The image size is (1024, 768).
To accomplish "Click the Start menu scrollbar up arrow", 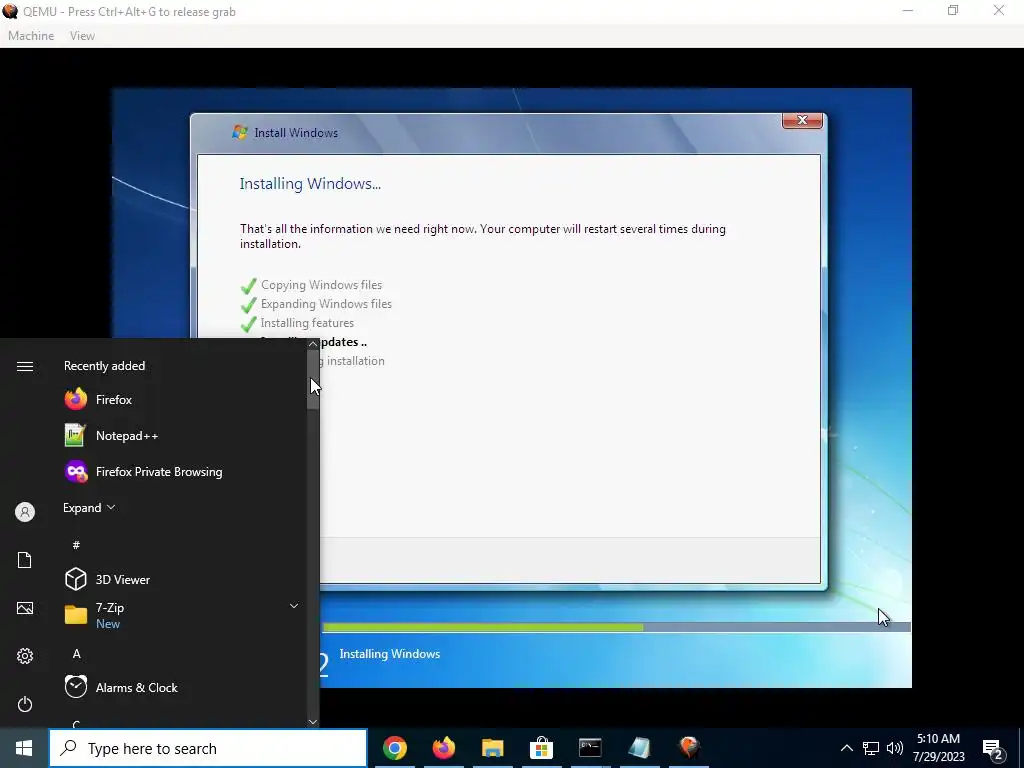I will click(313, 344).
